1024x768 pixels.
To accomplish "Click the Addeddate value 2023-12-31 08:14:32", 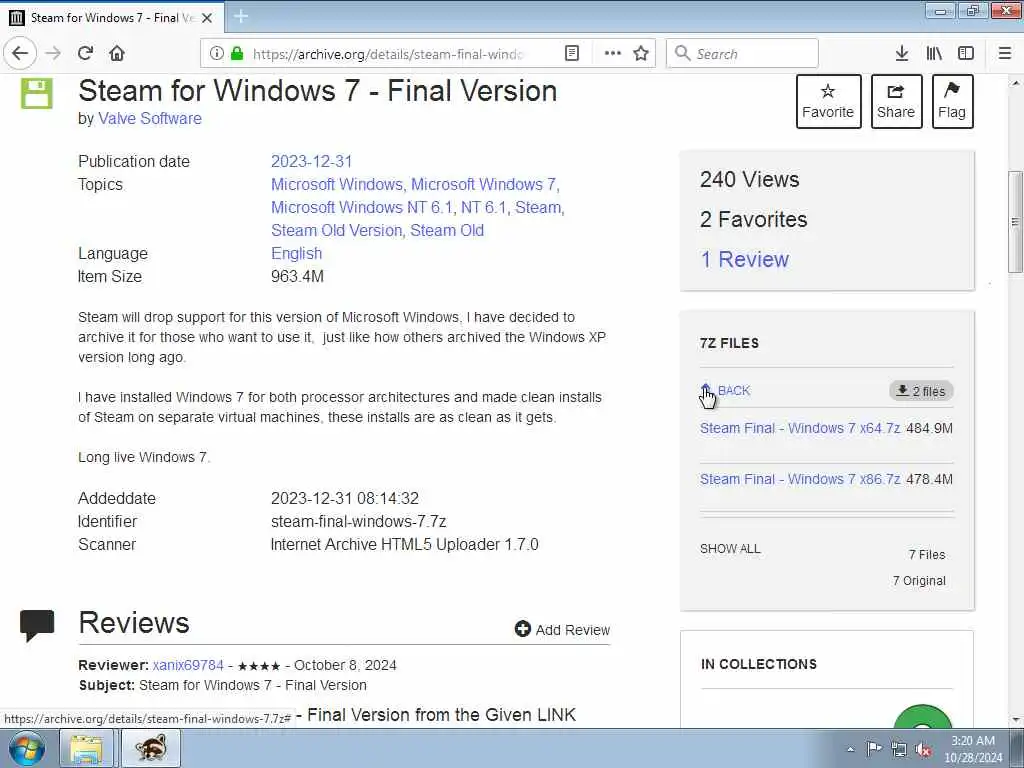I will point(345,498).
